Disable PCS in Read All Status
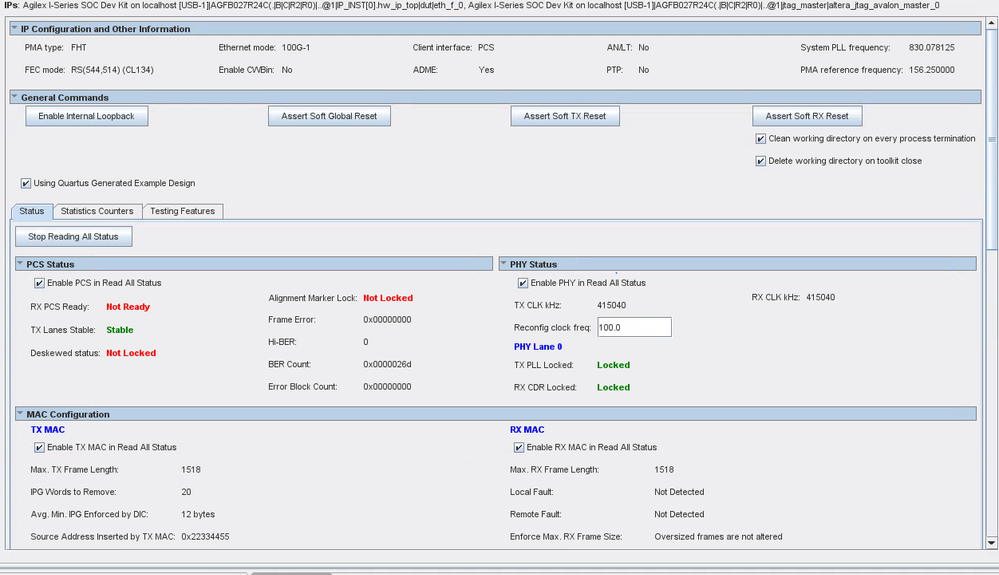Screen dimensions: 999x575 [40, 283]
